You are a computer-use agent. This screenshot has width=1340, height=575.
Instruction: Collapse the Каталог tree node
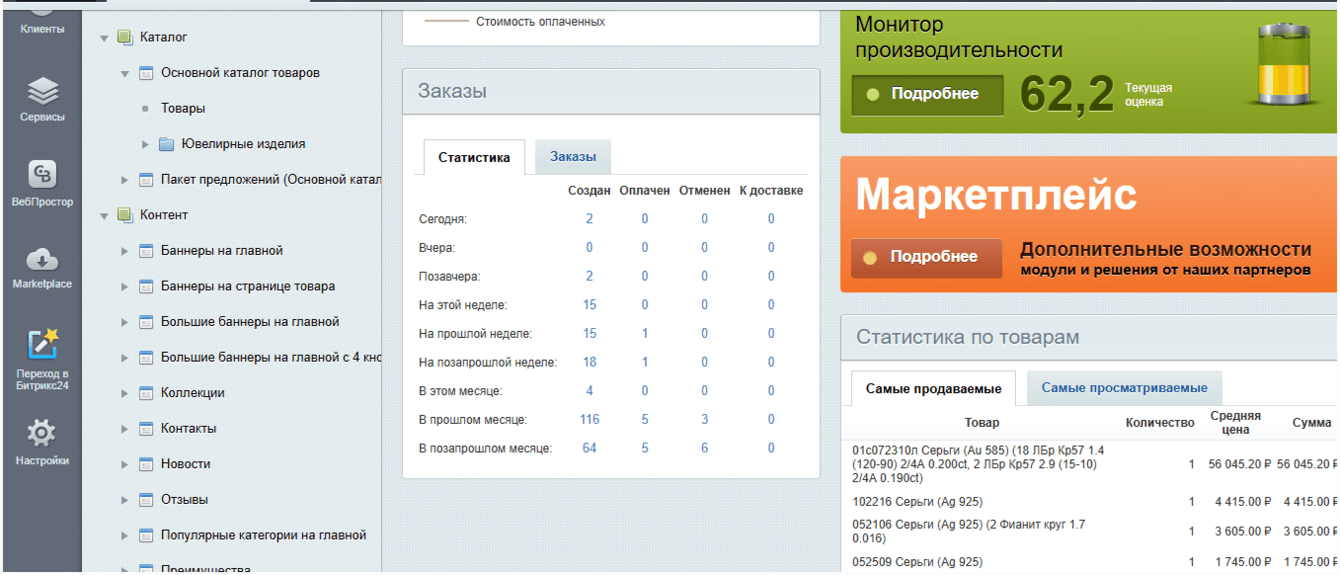[x=104, y=38]
